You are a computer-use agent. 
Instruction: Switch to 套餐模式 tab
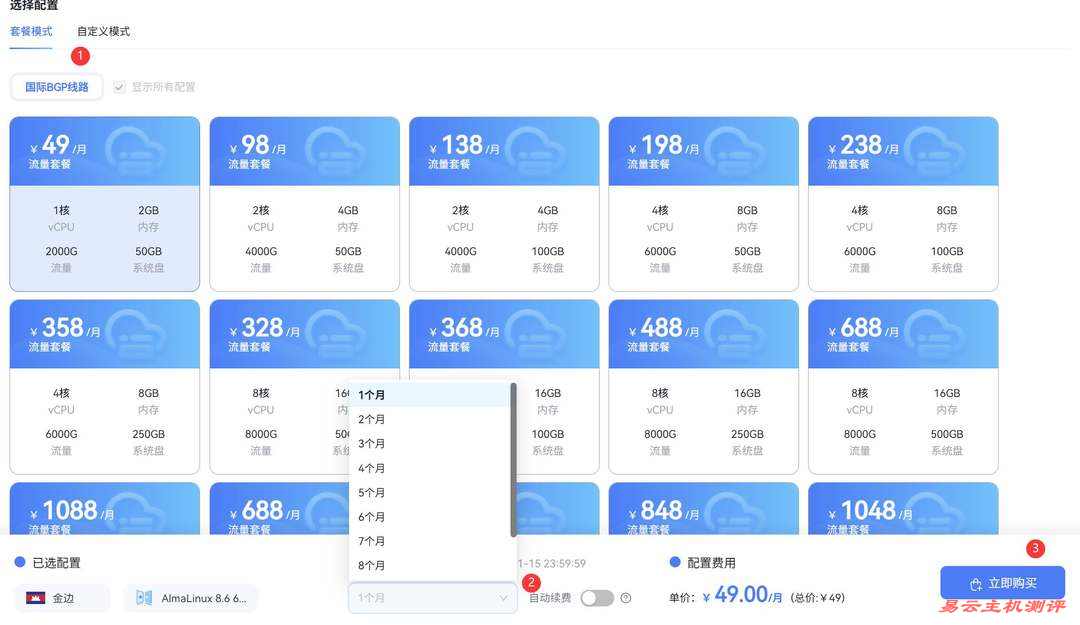coord(31,31)
